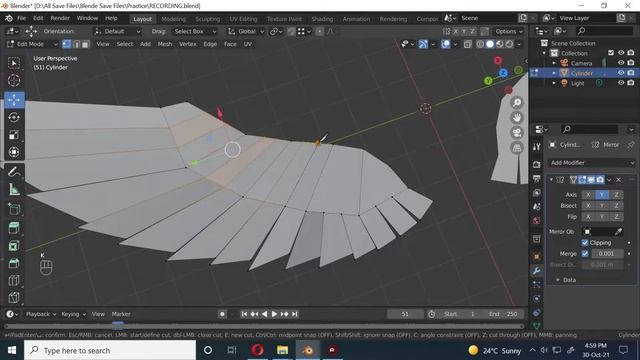This screenshot has width=640, height=360.
Task: Toggle Bisect X button
Action: coord(588,206)
